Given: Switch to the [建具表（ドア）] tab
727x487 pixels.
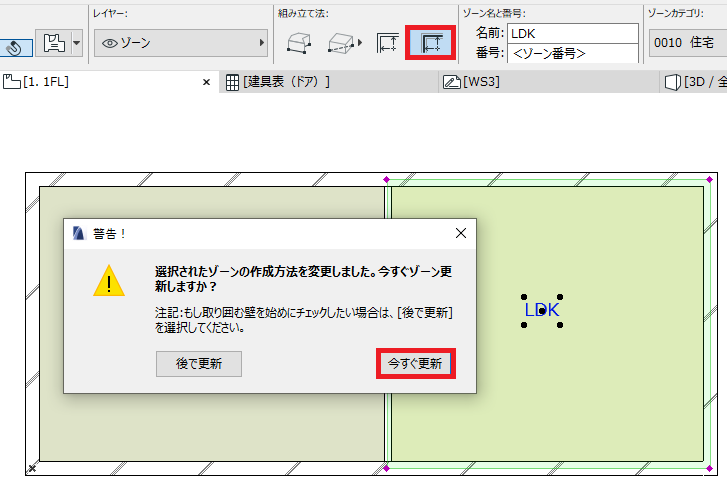Looking at the screenshot, I should click(328, 82).
